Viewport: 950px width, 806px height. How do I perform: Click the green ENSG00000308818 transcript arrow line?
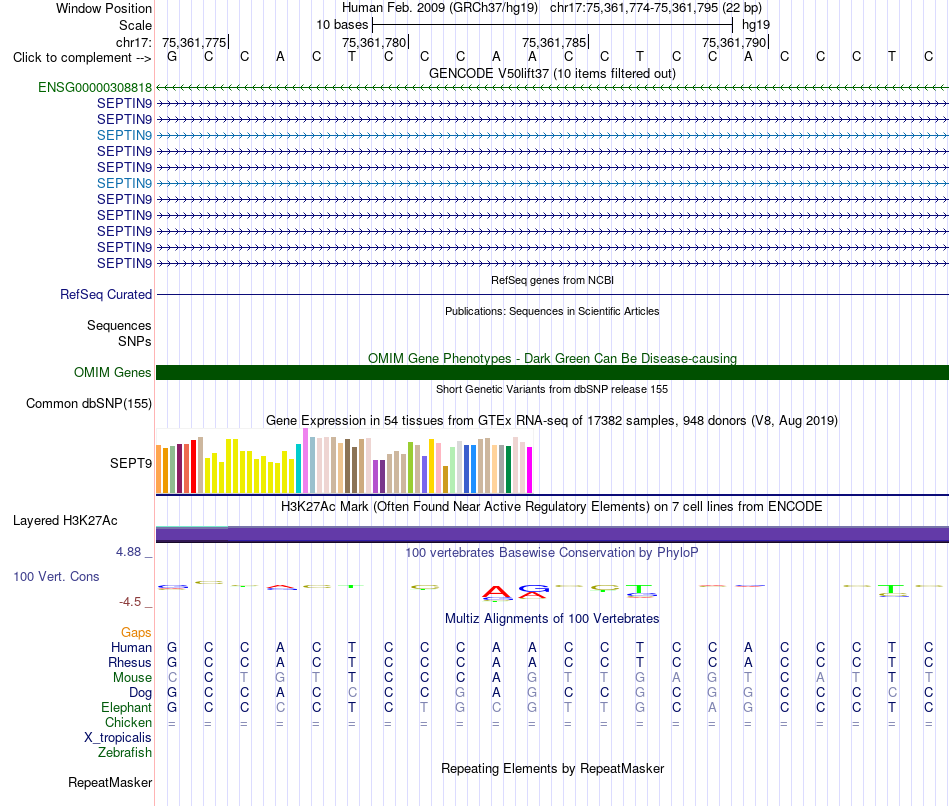click(x=552, y=88)
